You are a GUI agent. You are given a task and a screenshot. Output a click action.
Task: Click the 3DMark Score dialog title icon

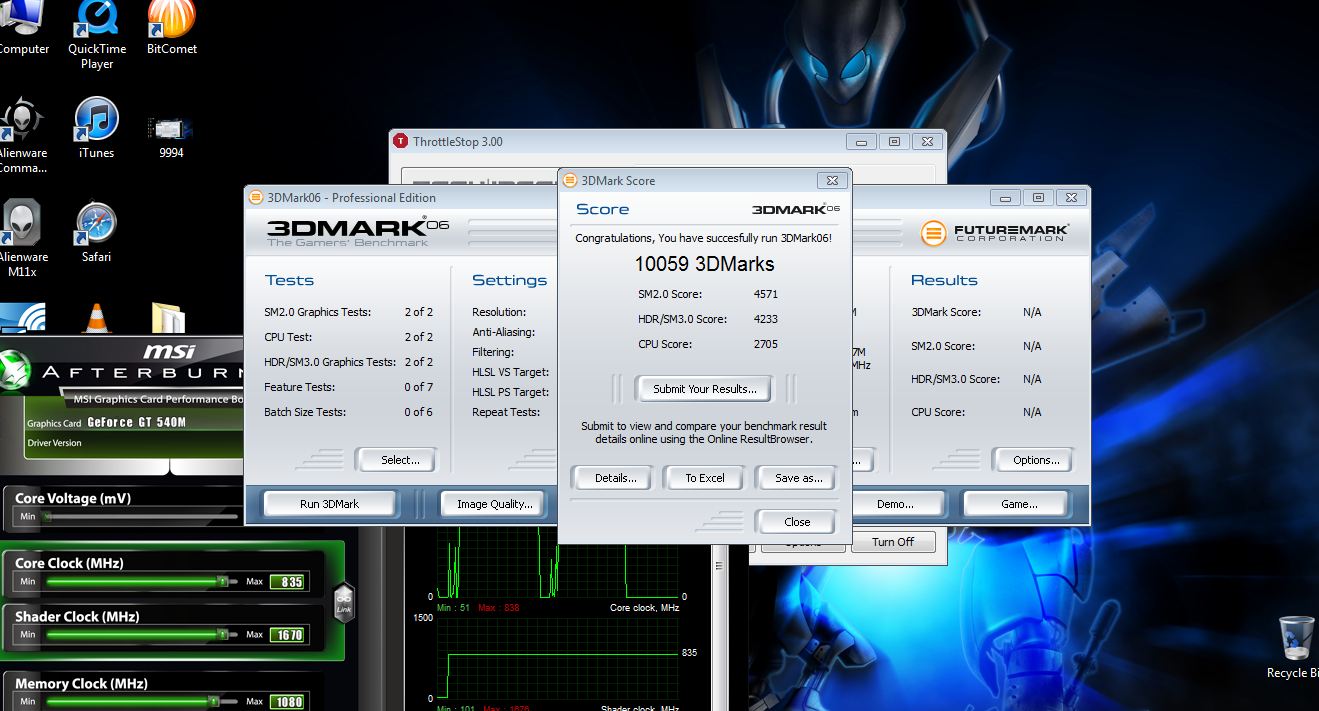click(570, 181)
